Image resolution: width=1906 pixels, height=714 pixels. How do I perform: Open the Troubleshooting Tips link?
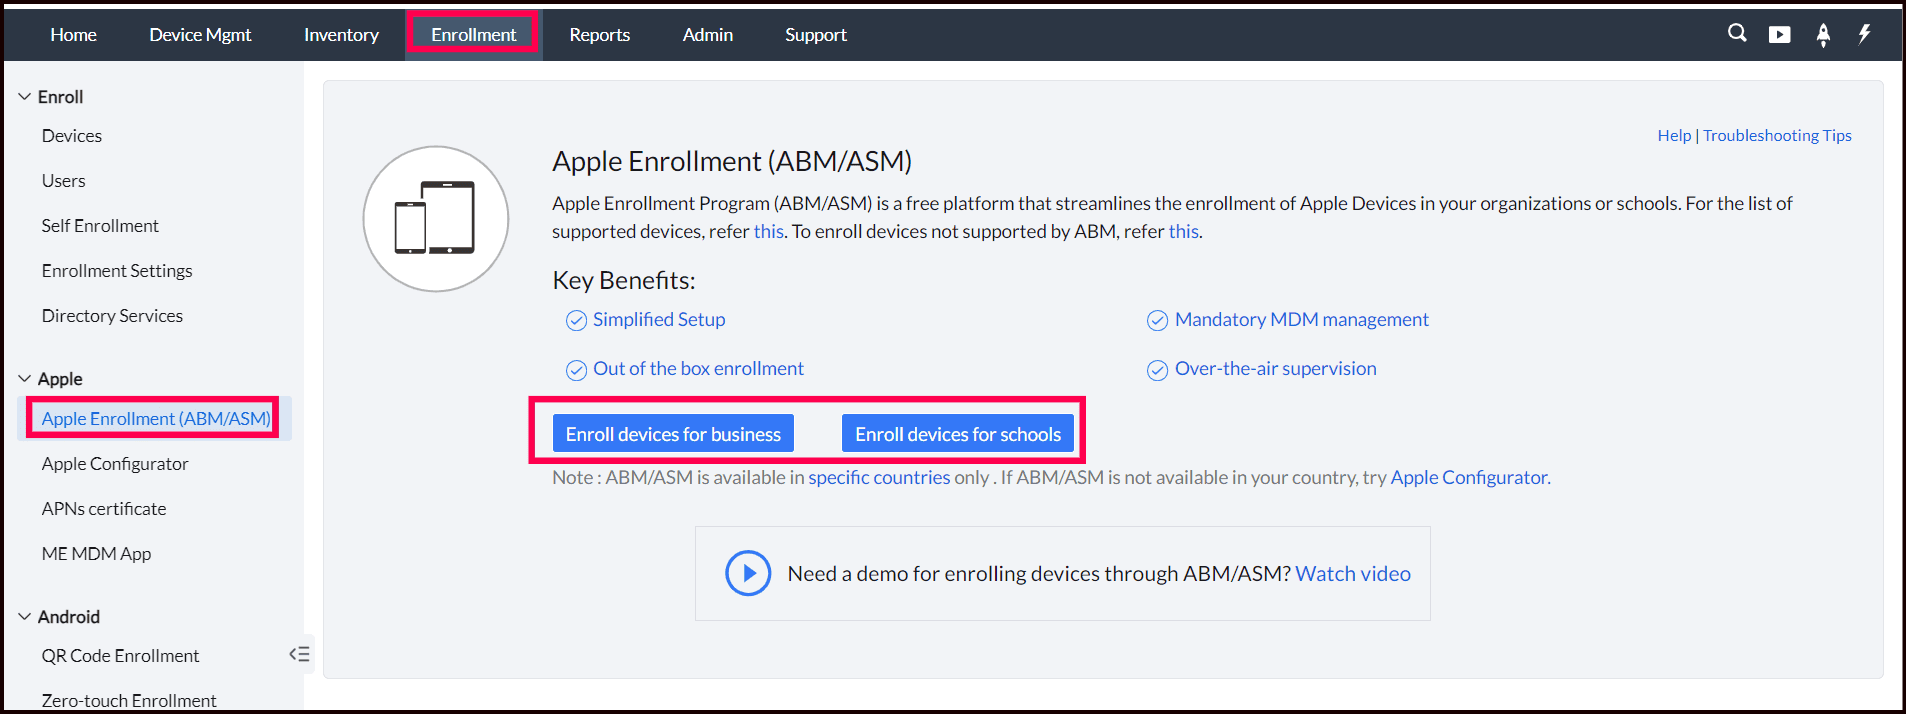click(x=1776, y=135)
